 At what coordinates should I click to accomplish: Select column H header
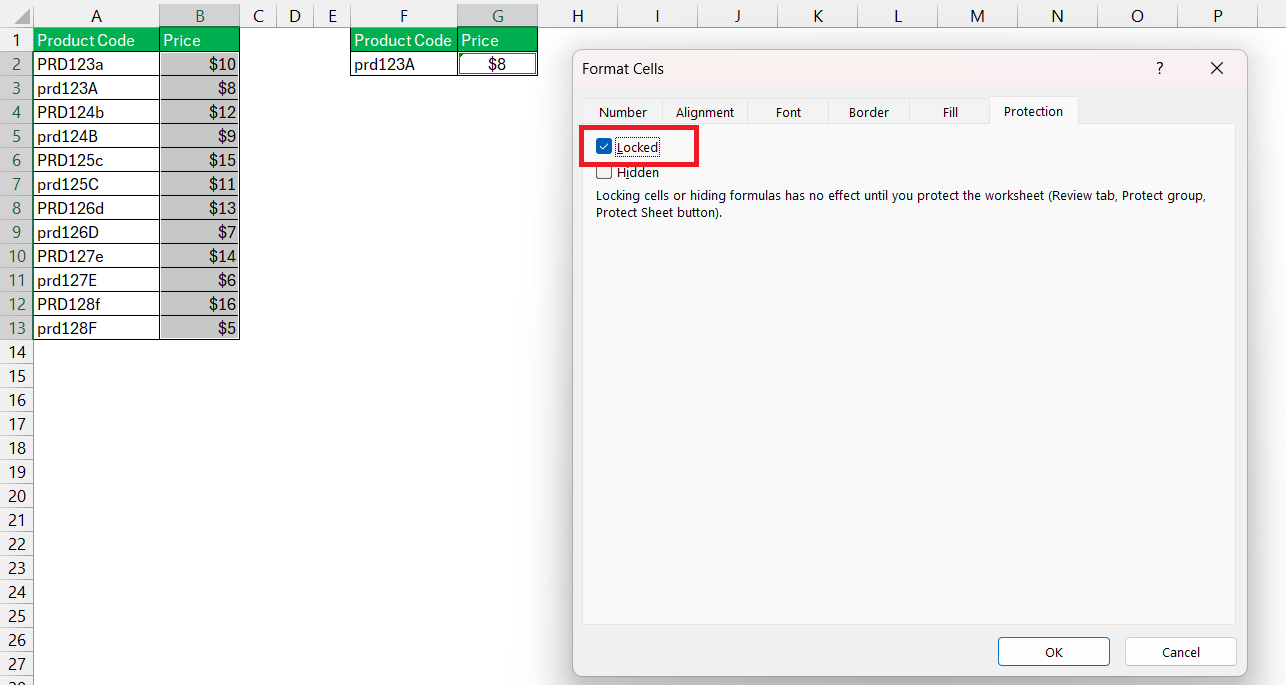click(578, 16)
